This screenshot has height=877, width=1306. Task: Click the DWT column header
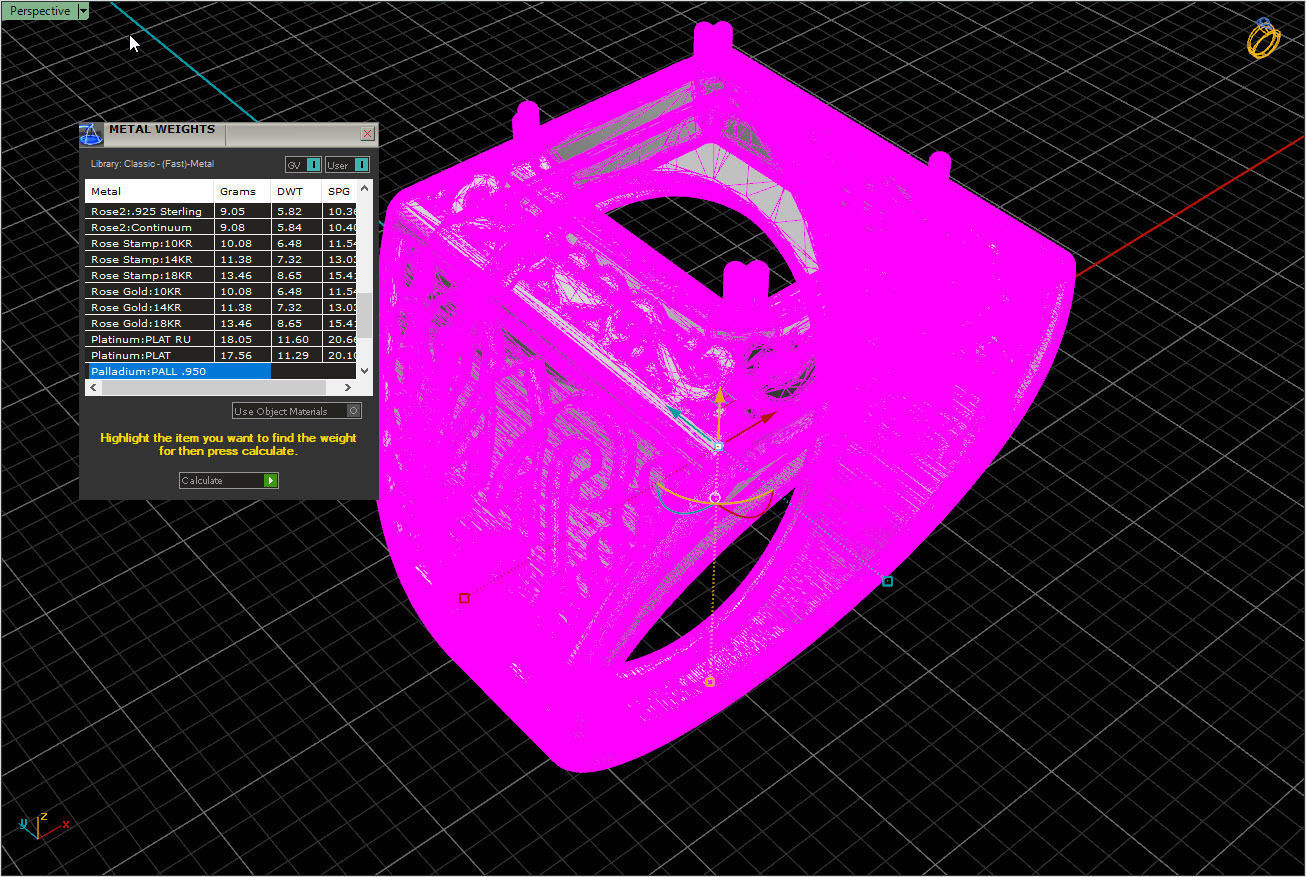click(x=296, y=191)
